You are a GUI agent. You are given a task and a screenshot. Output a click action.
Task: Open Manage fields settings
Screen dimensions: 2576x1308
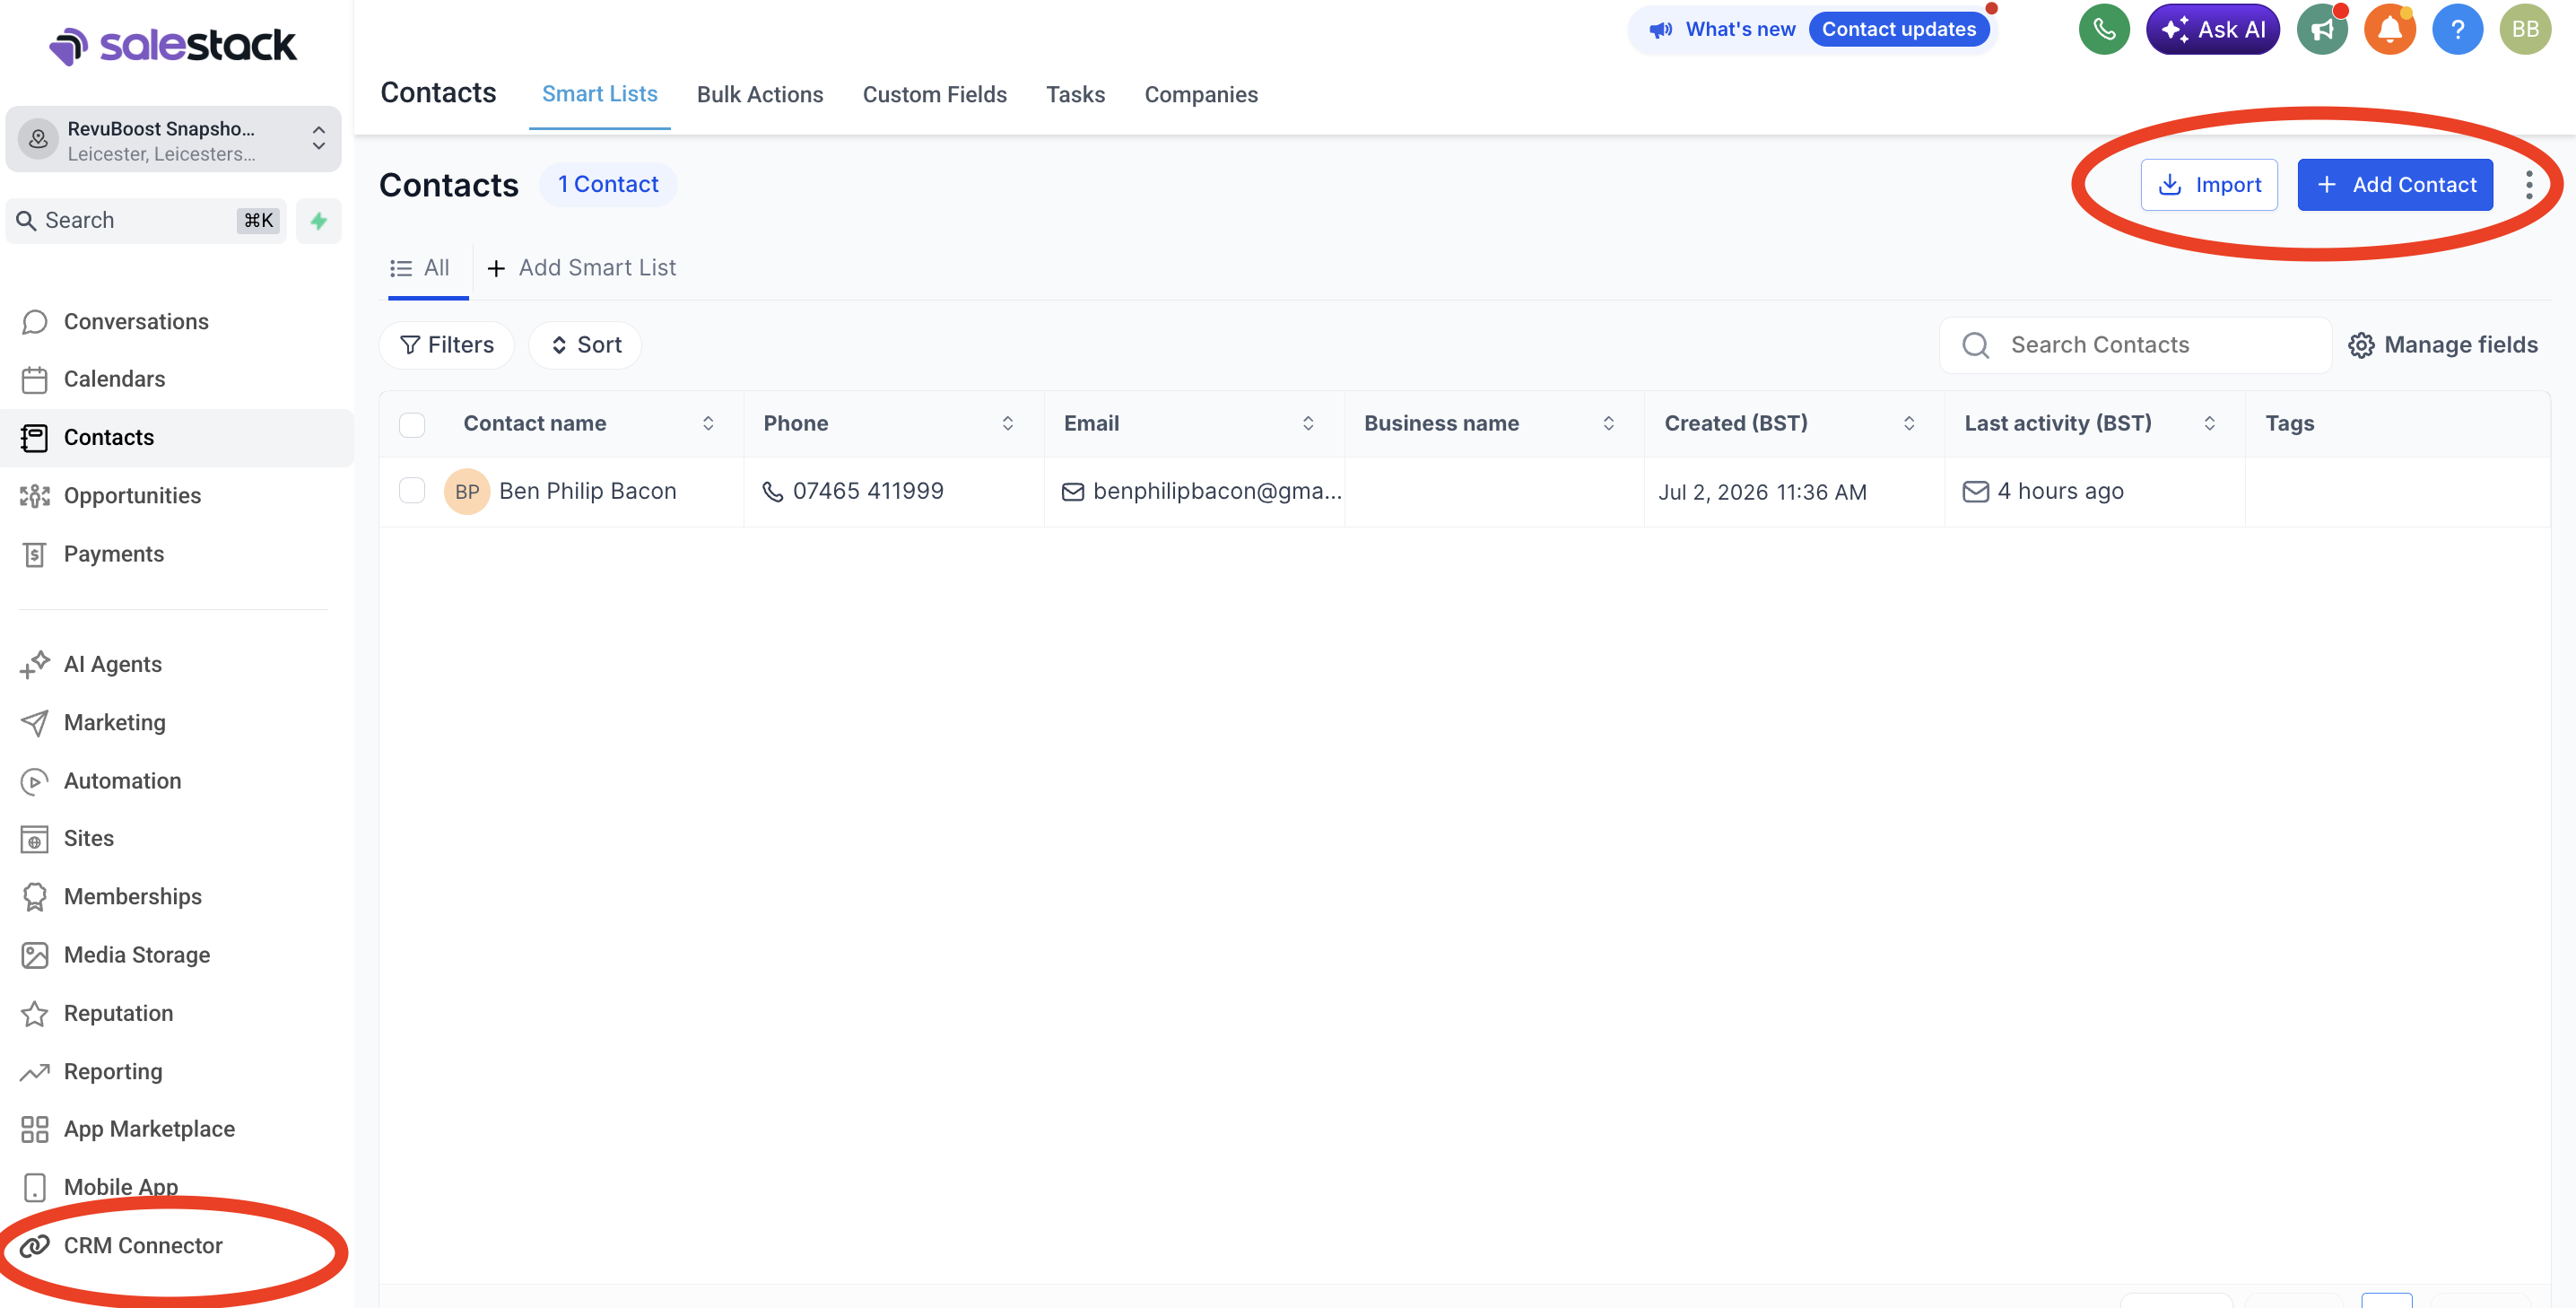(x=2443, y=346)
